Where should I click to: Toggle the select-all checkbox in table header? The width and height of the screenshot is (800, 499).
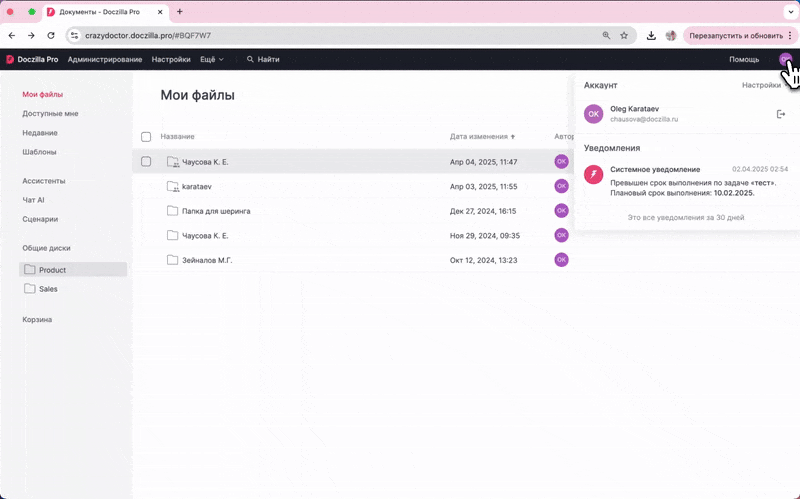pyautogui.click(x=146, y=137)
